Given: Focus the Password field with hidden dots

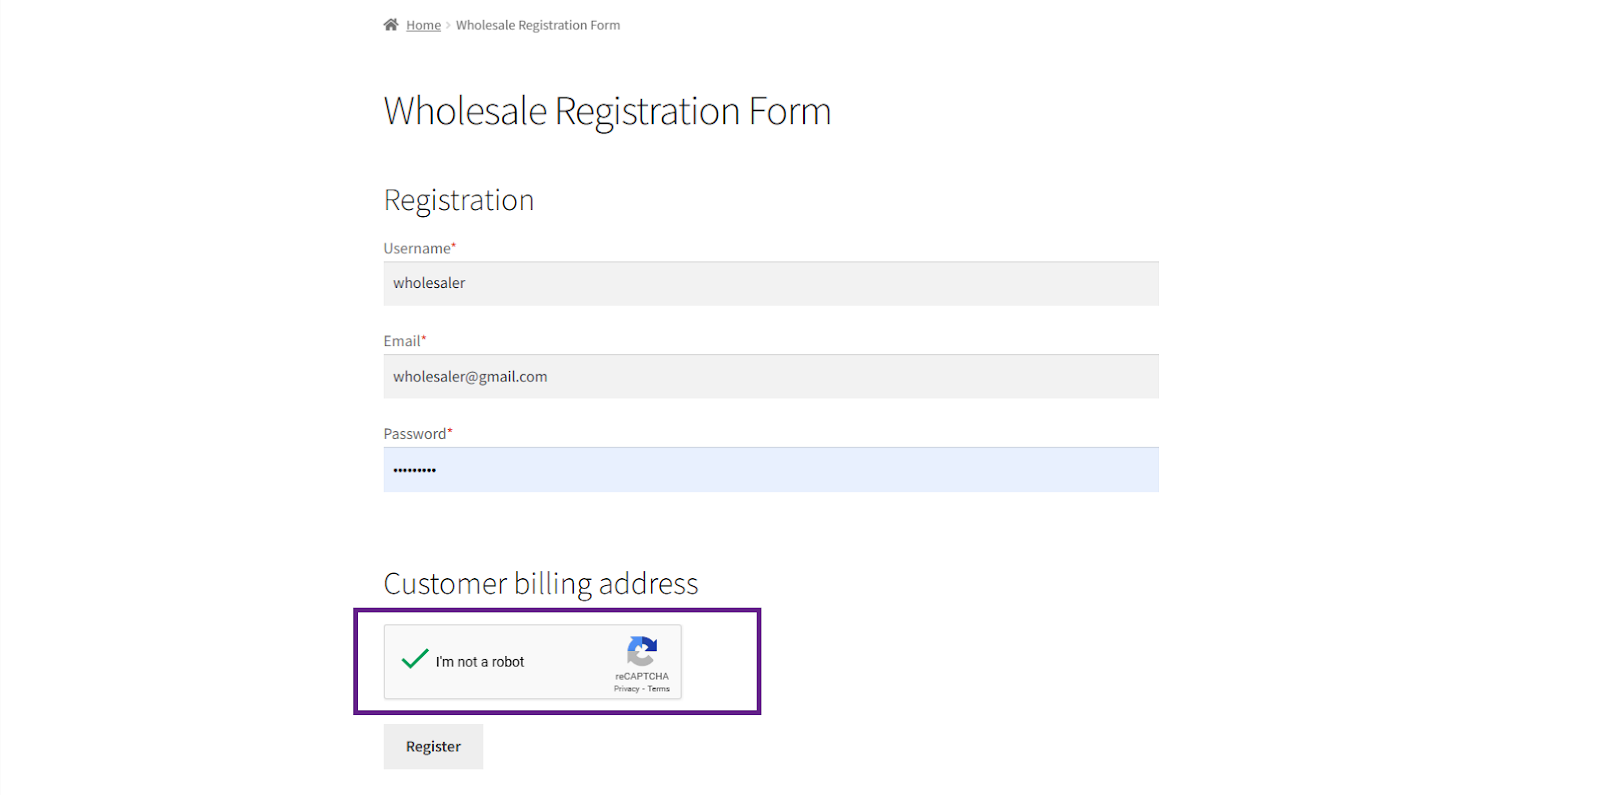Looking at the screenshot, I should coord(771,470).
